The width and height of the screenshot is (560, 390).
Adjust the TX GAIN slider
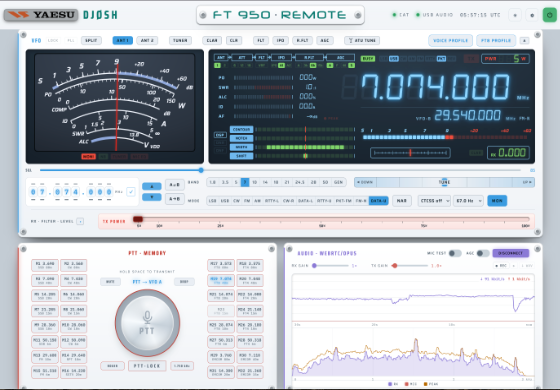[395, 266]
